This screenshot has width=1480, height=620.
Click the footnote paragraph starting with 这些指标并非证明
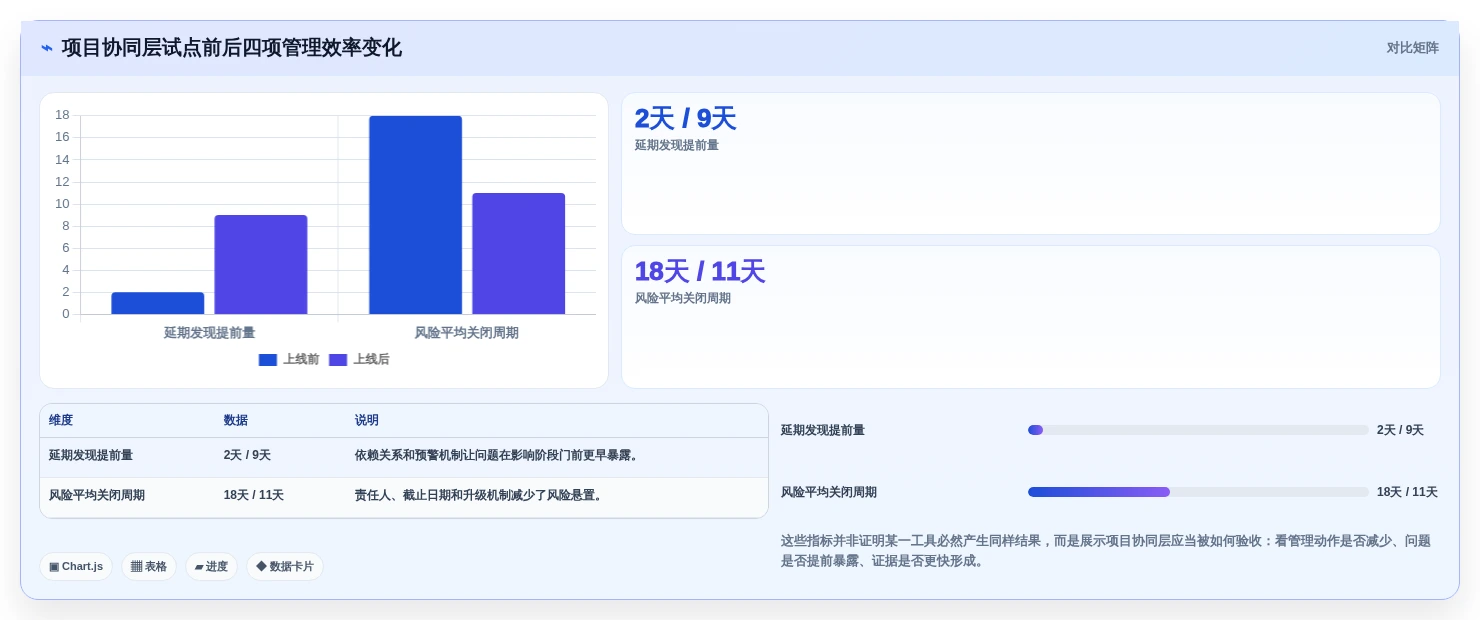1106,551
